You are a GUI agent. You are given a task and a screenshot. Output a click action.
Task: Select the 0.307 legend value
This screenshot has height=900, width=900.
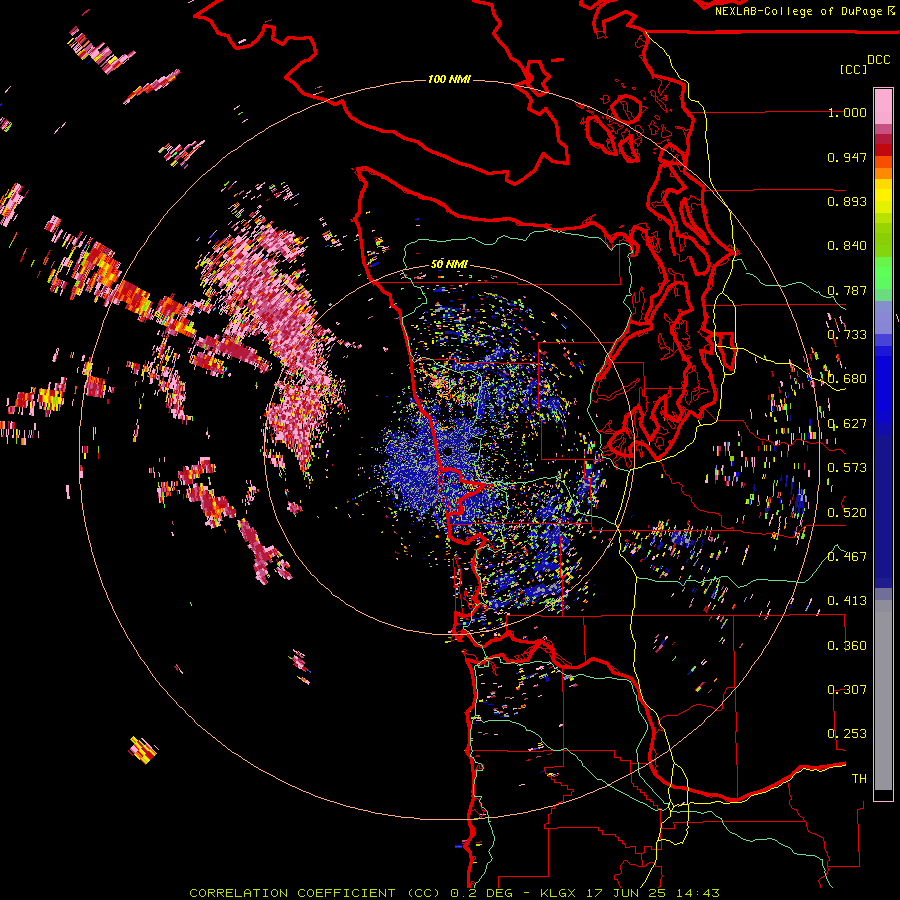pos(847,690)
